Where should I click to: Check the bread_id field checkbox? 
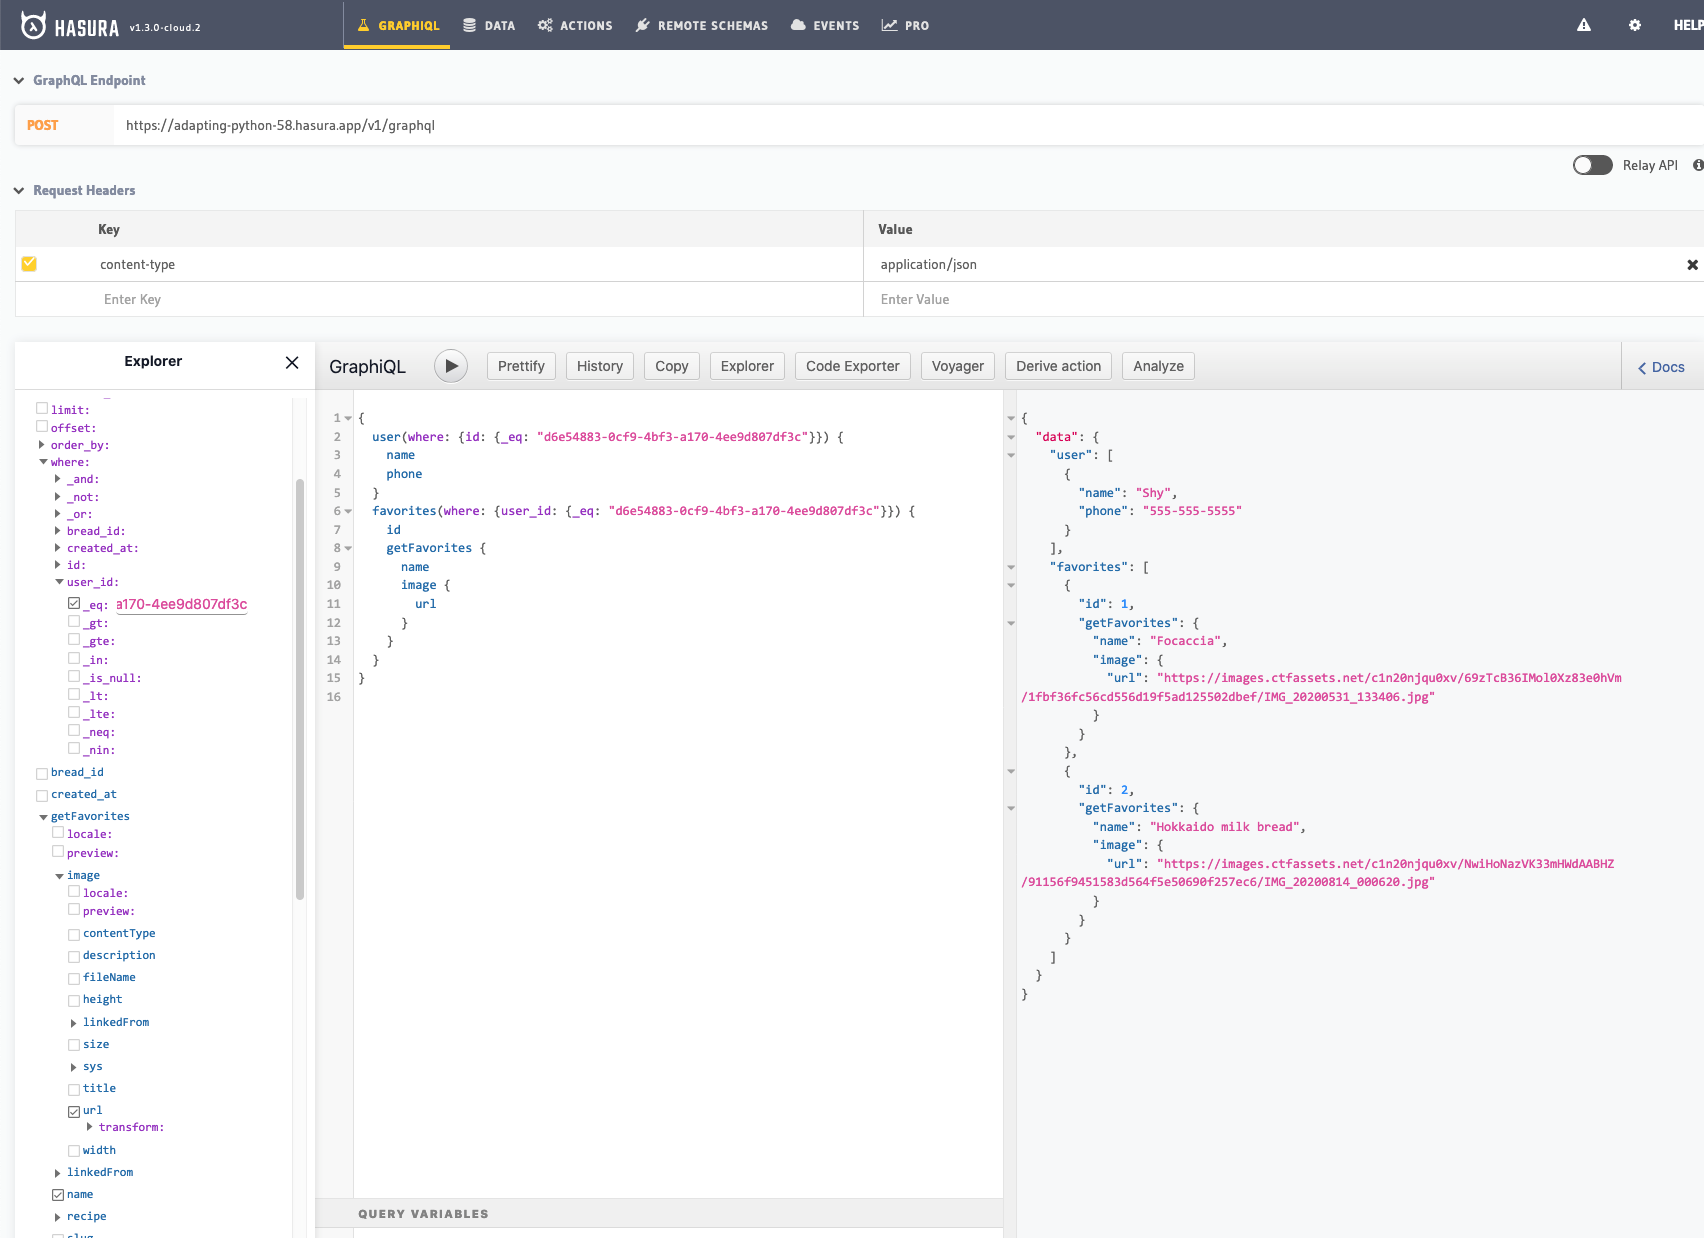[x=42, y=773]
